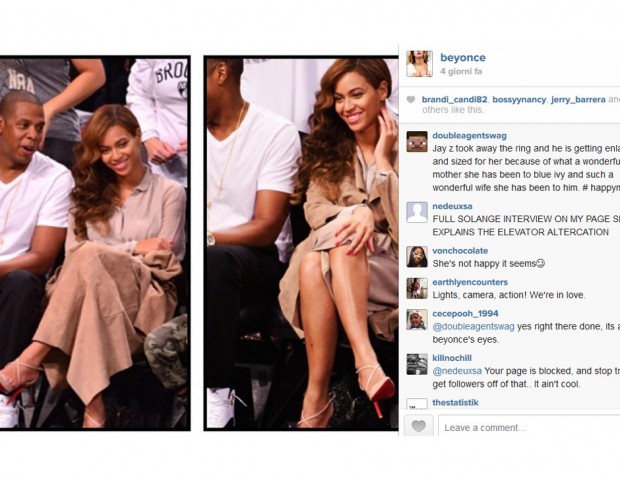
Task: Open doubleagentswag commenter username
Action: coord(469,136)
